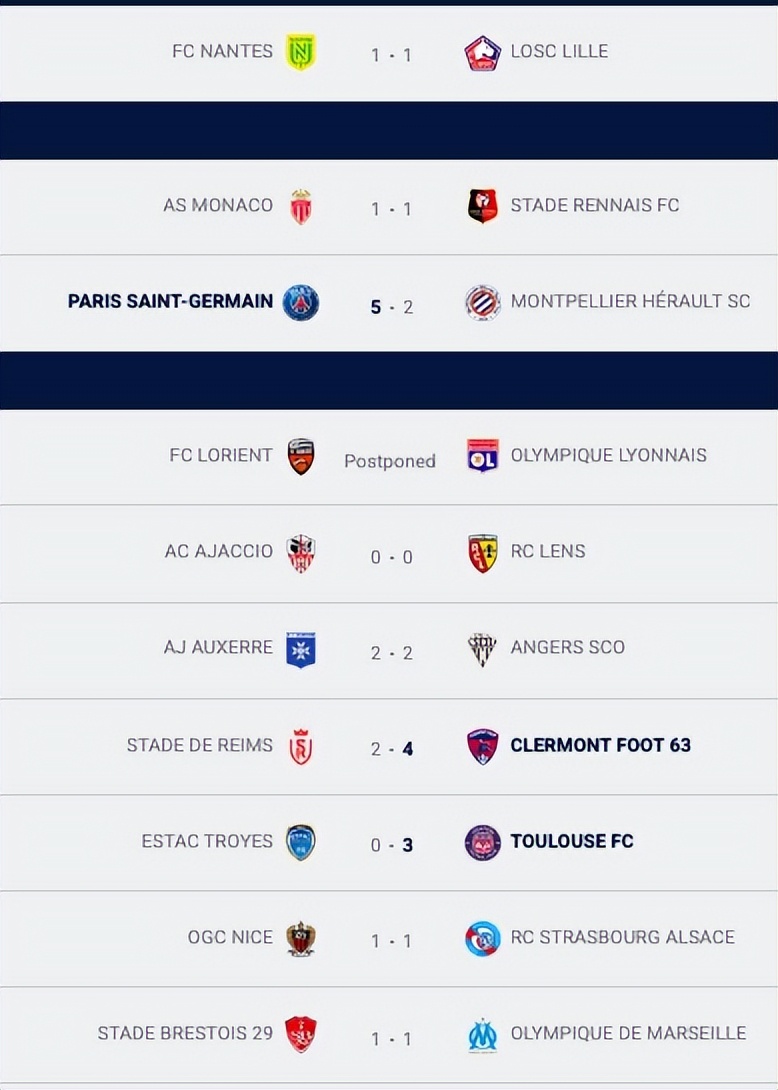Click the FC Nantes club crest
Viewport: 778px width, 1090px height.
[300, 52]
